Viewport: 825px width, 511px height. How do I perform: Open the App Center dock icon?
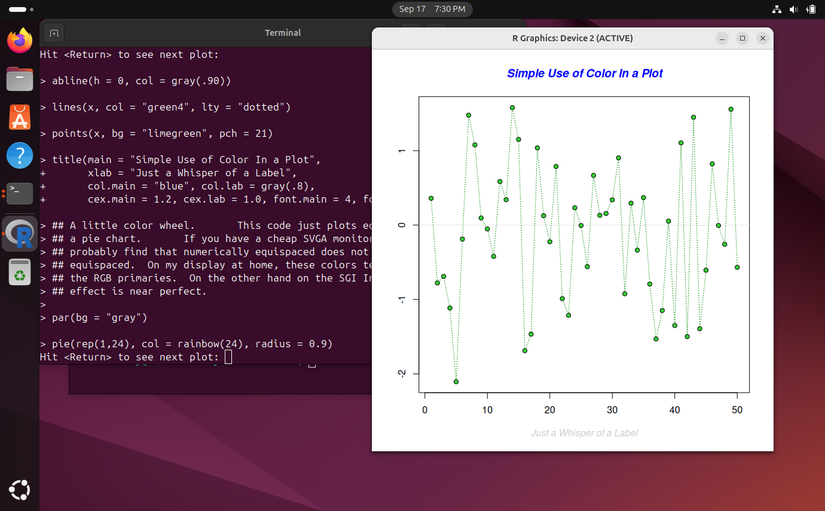coord(19,117)
